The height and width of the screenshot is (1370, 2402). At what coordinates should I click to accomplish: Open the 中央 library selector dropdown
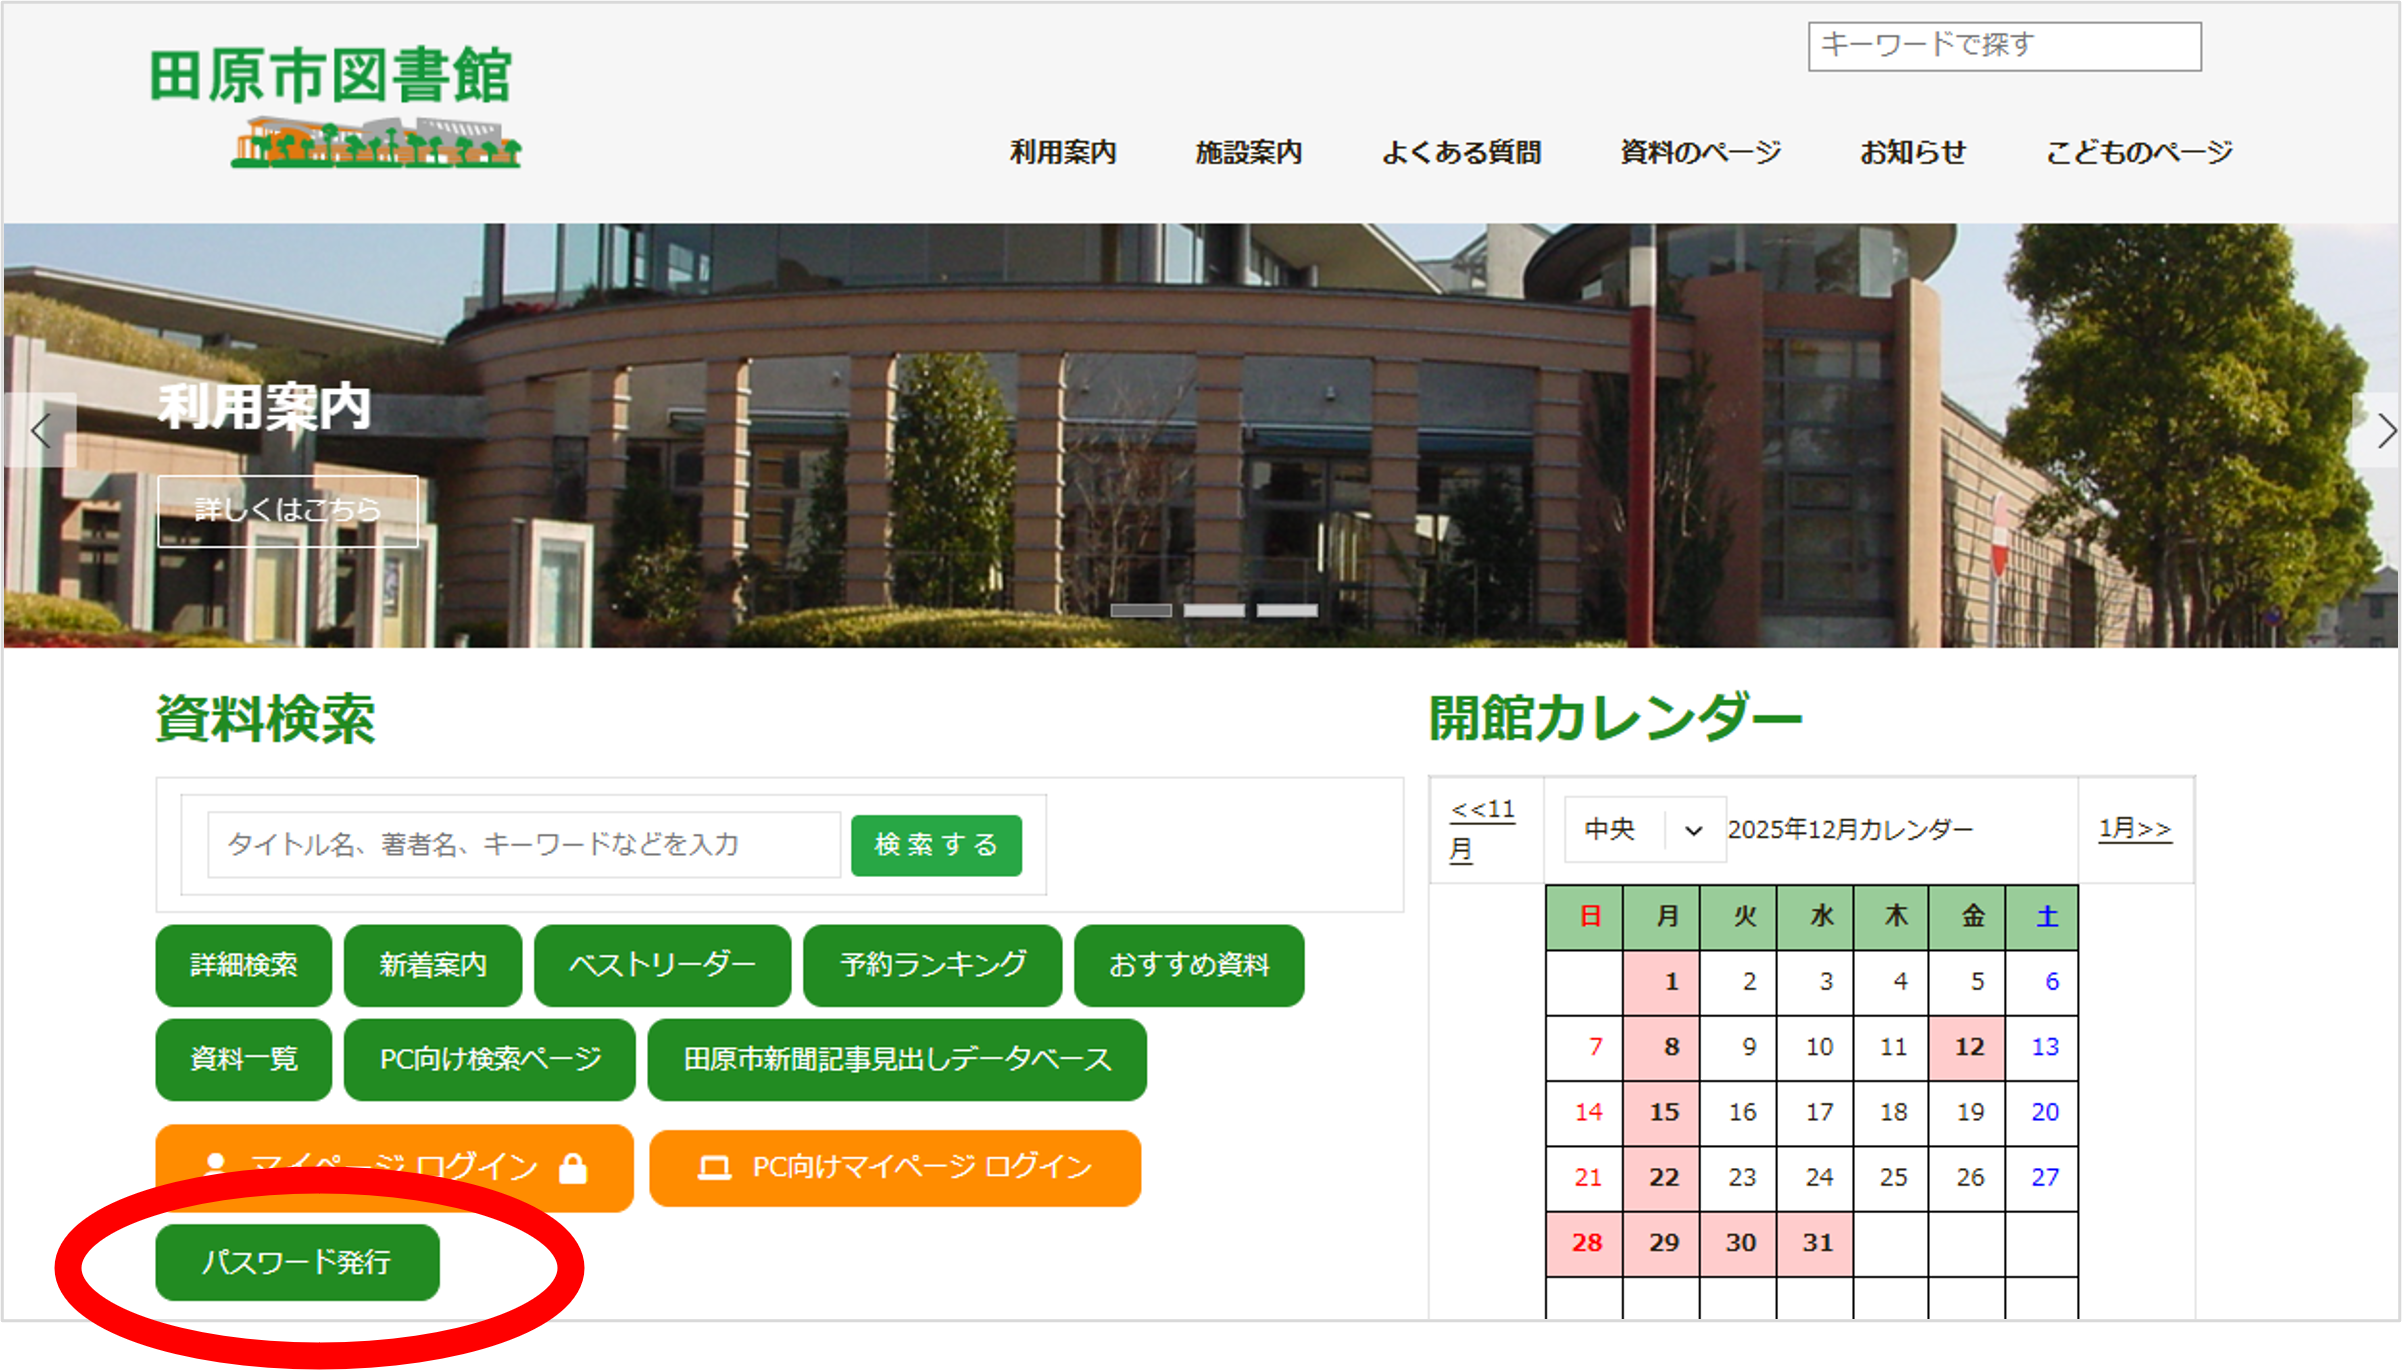(1644, 830)
